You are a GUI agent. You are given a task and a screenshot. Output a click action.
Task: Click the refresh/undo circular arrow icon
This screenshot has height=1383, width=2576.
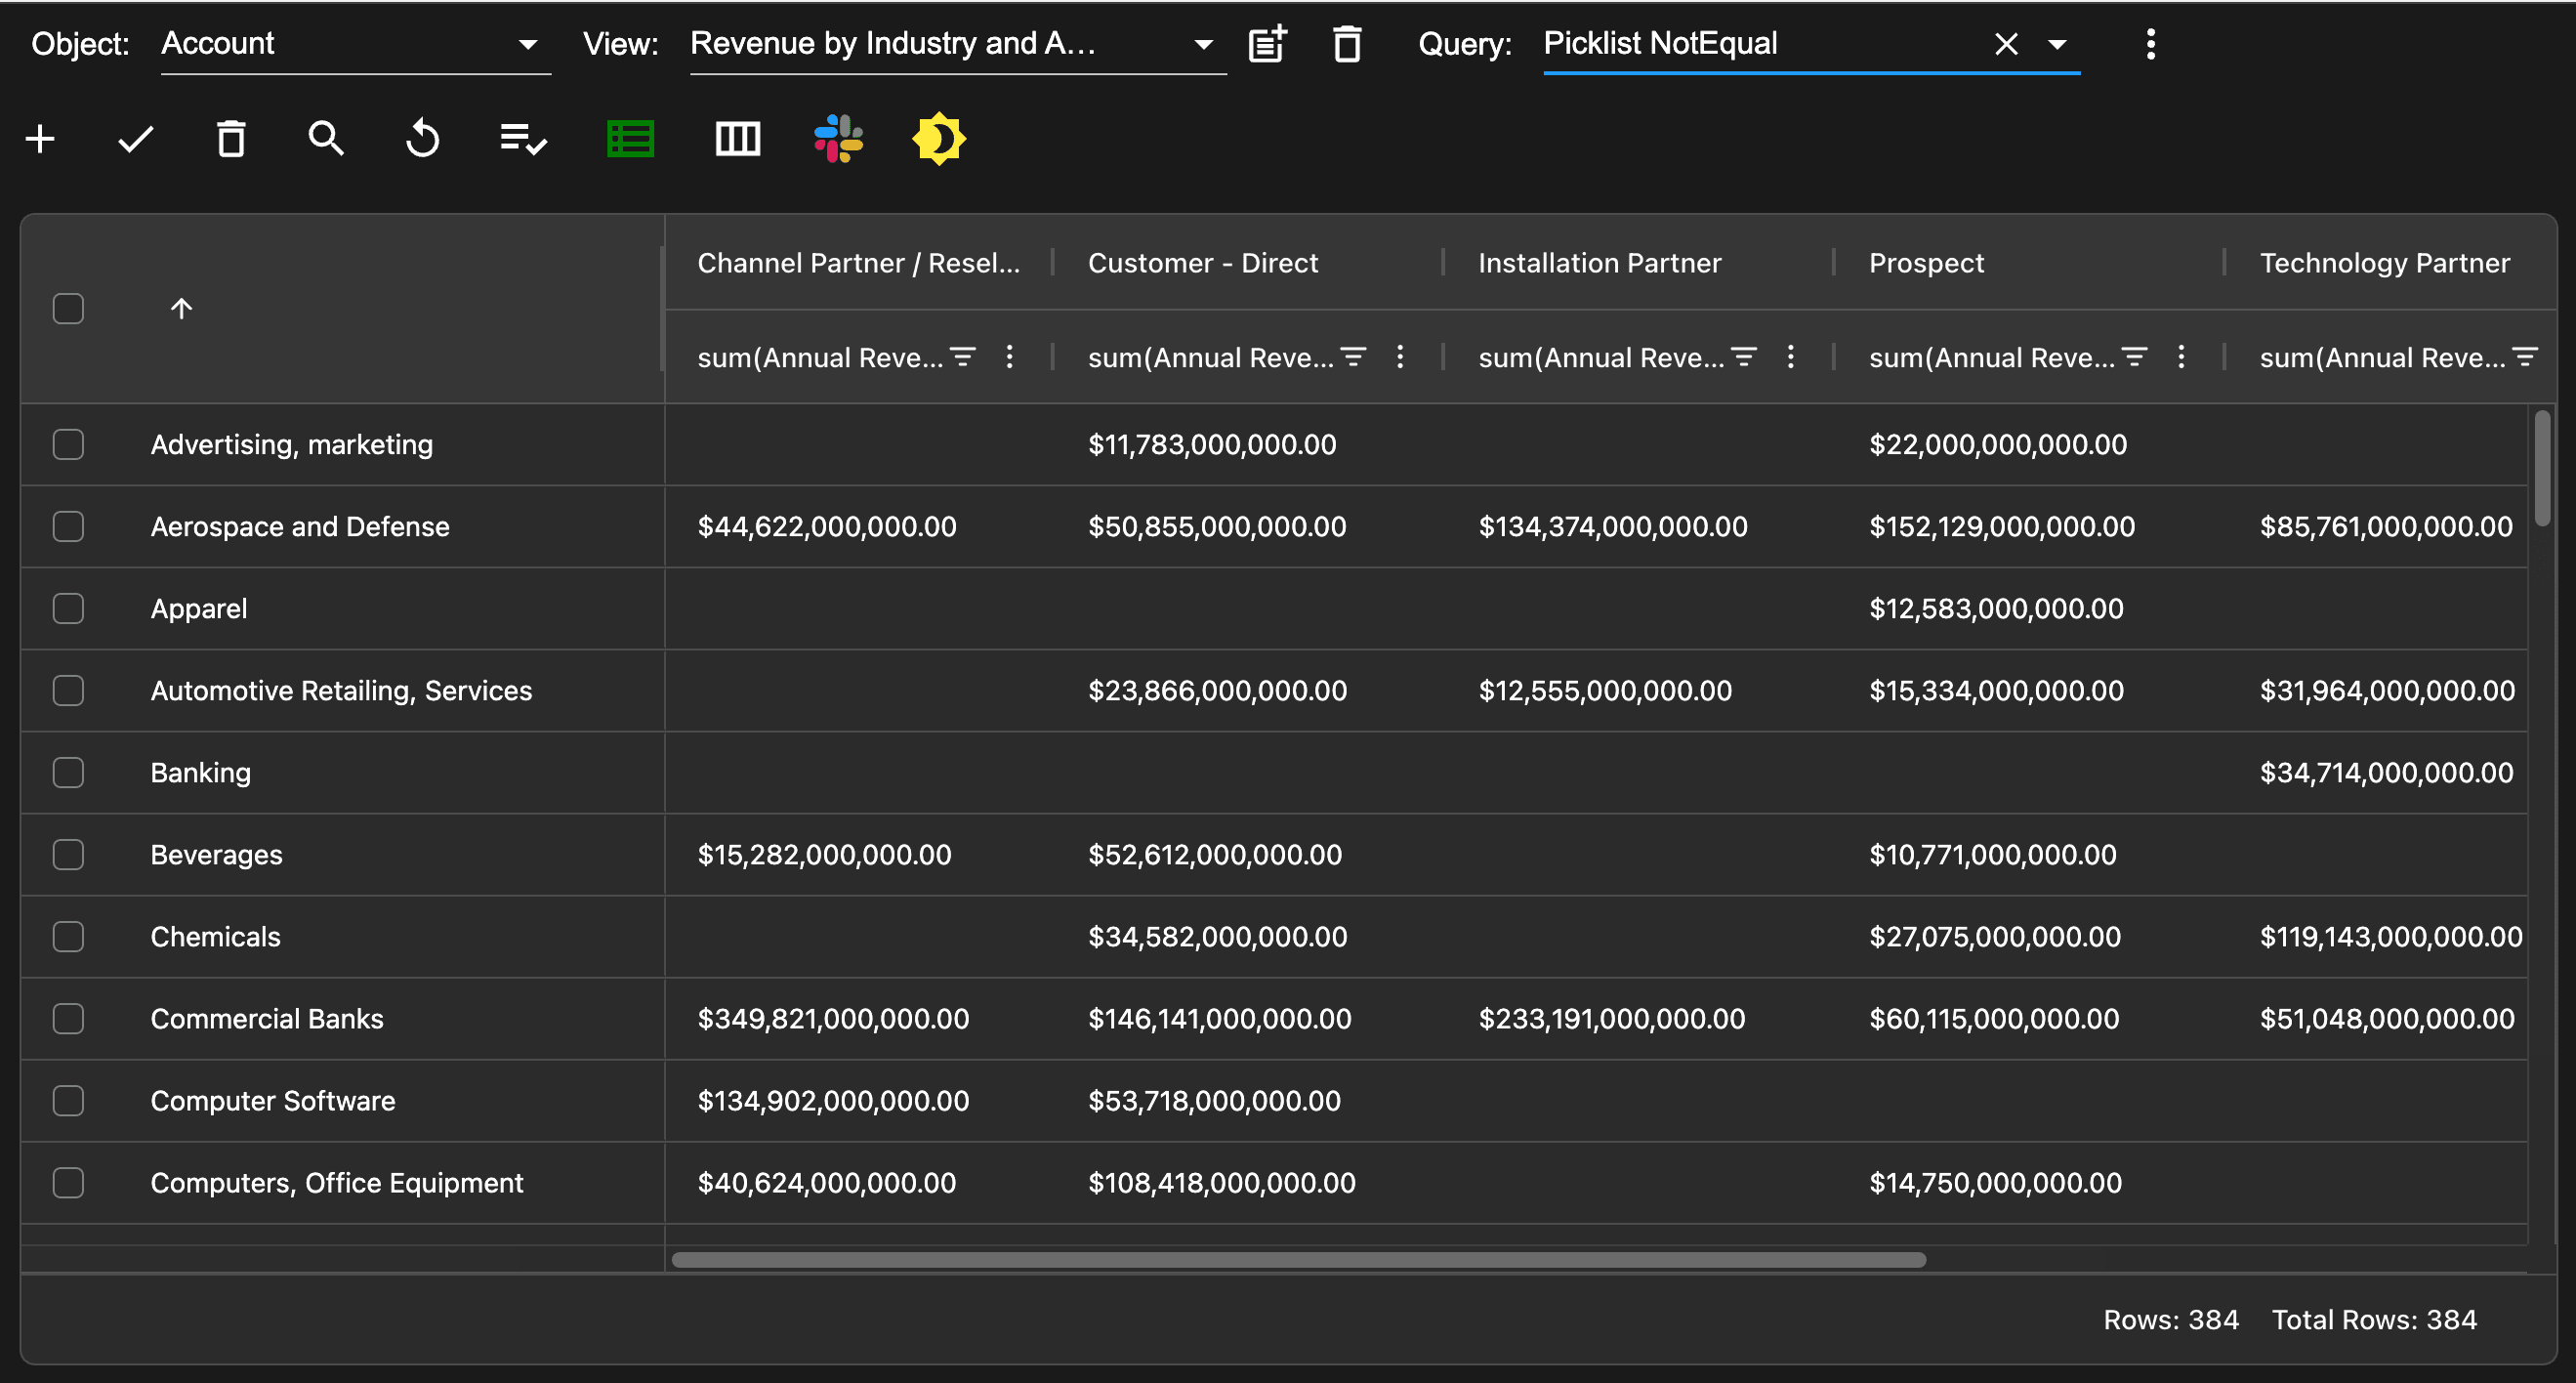point(422,139)
